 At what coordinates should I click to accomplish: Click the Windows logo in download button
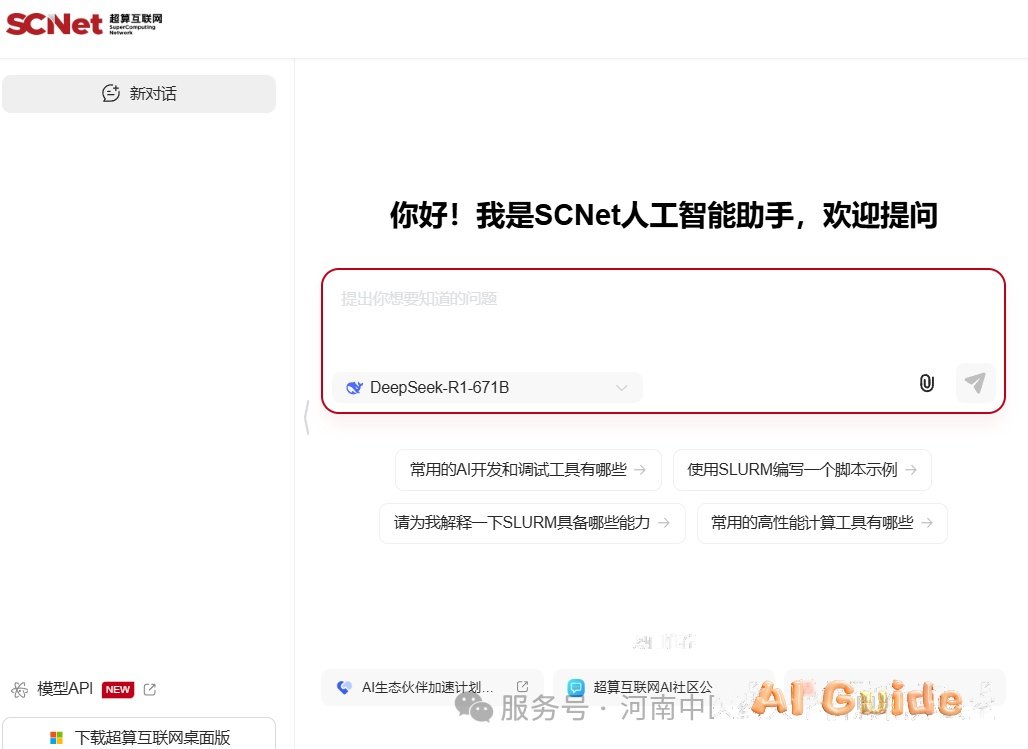(56, 738)
